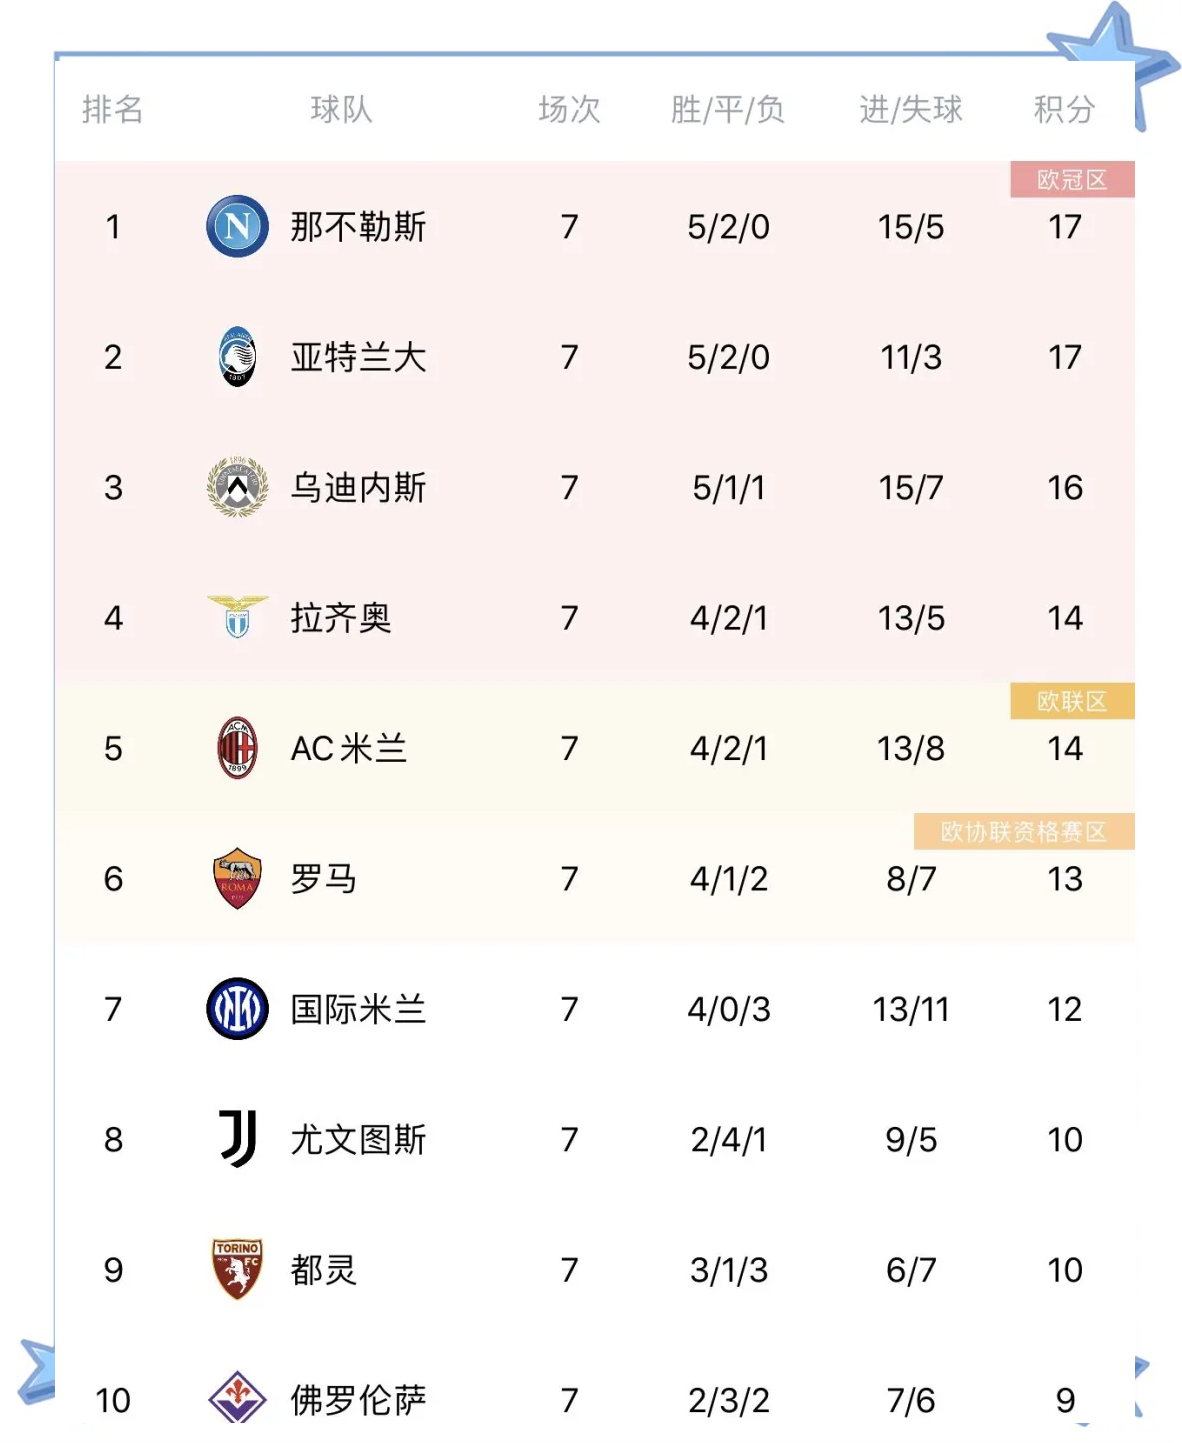Screen dimensions: 1182x1443
Task: Select the 胜/平/负 column header
Action: point(728,109)
